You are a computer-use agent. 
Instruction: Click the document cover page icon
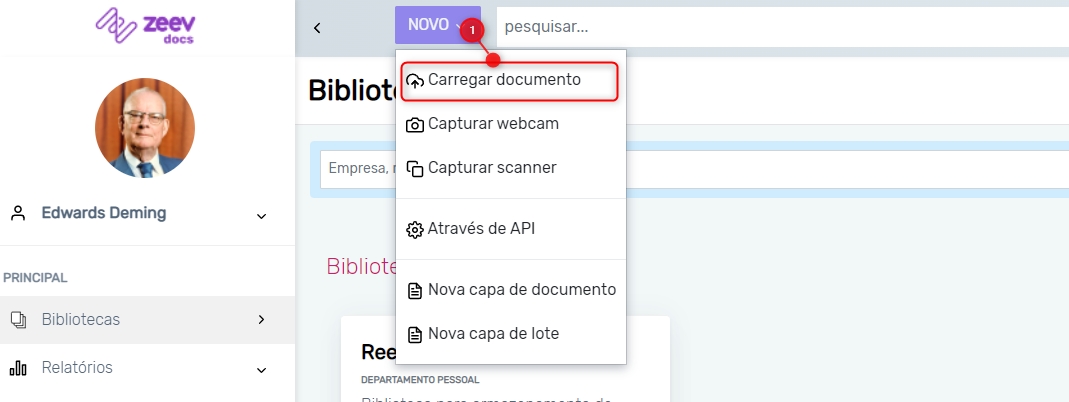[415, 291]
